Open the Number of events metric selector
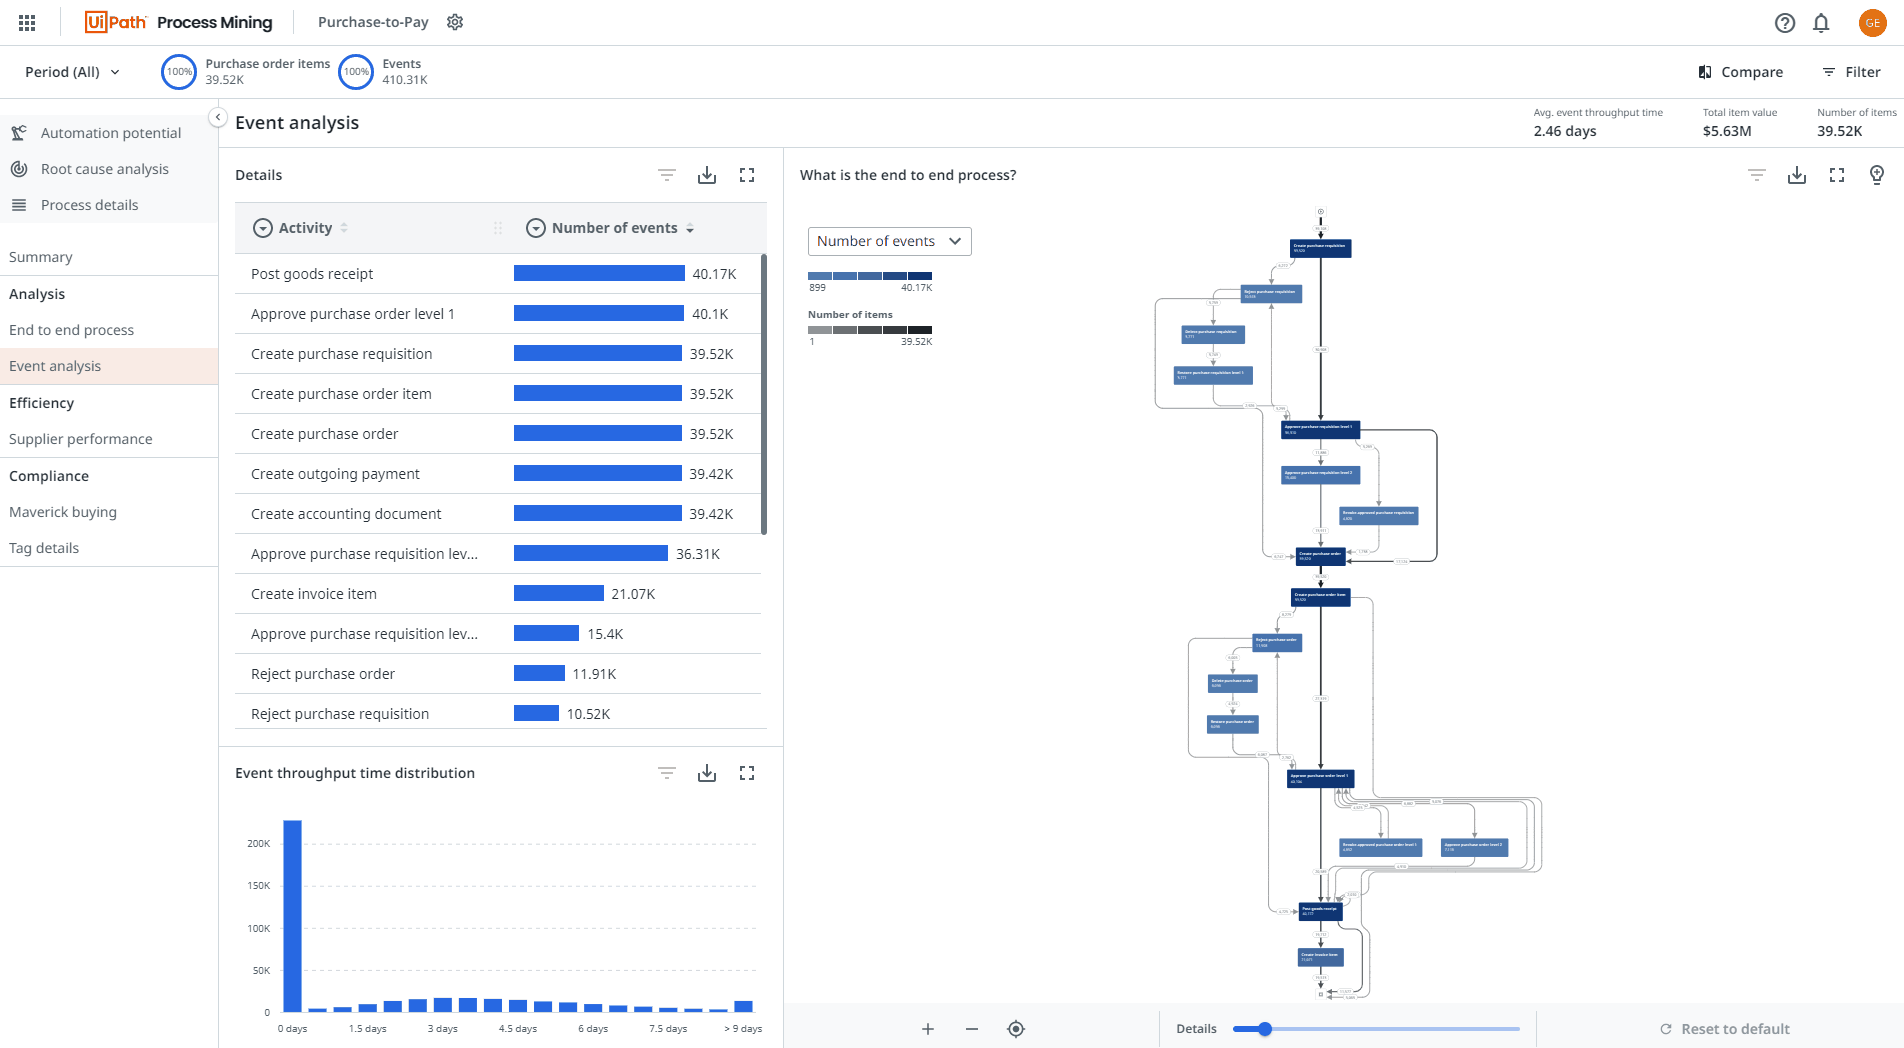This screenshot has height=1048, width=1904. tap(888, 241)
